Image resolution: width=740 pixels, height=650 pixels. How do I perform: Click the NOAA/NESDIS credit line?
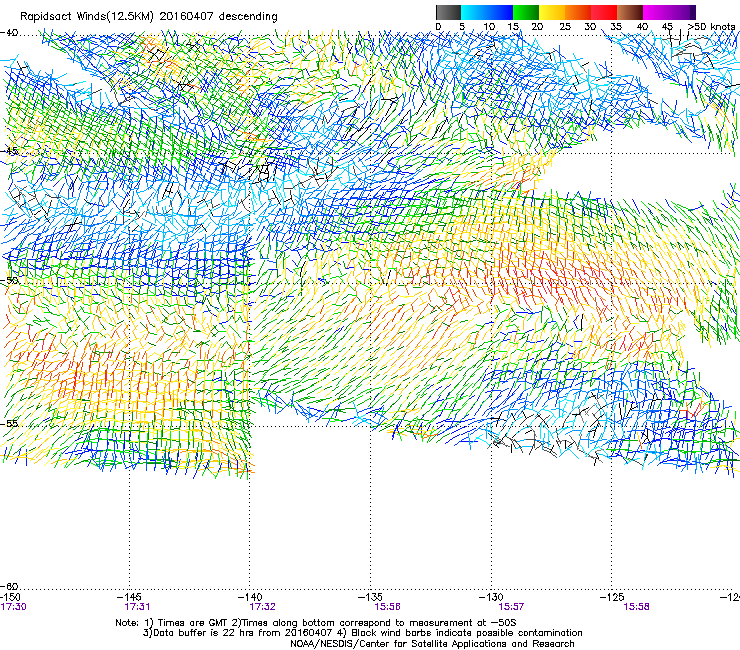[x=432, y=644]
